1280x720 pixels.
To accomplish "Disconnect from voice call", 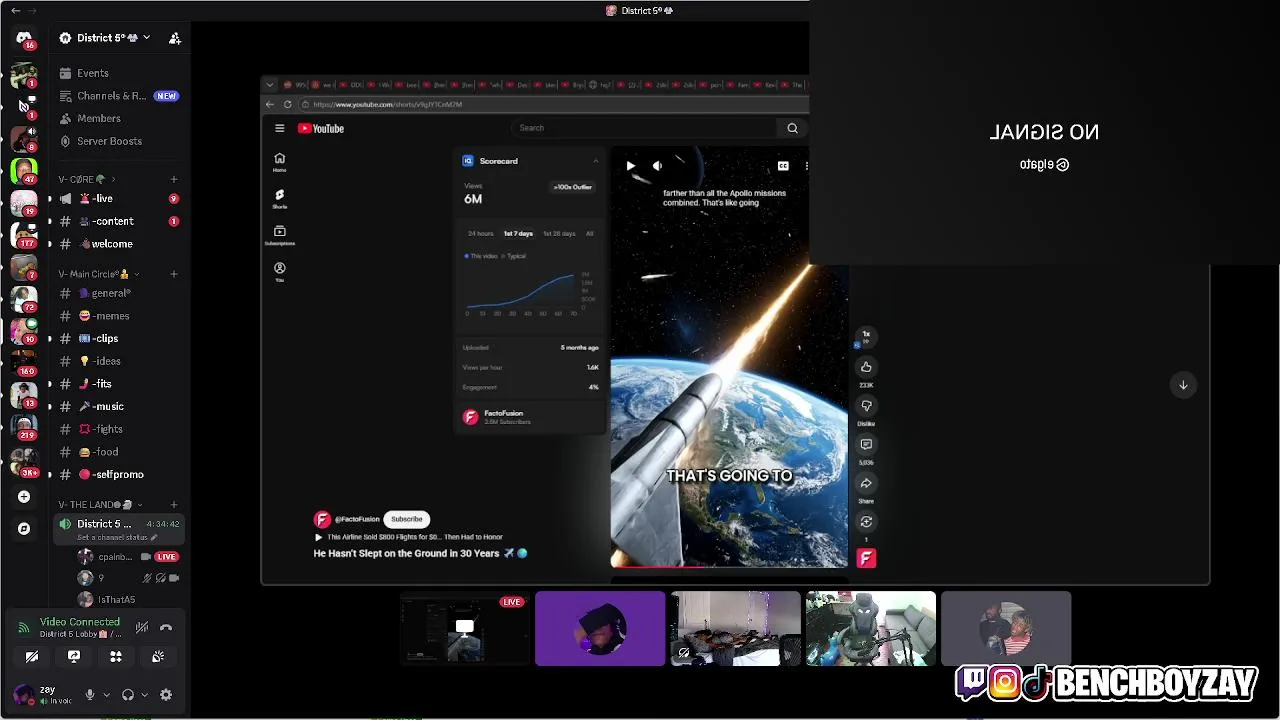I will coord(166,627).
